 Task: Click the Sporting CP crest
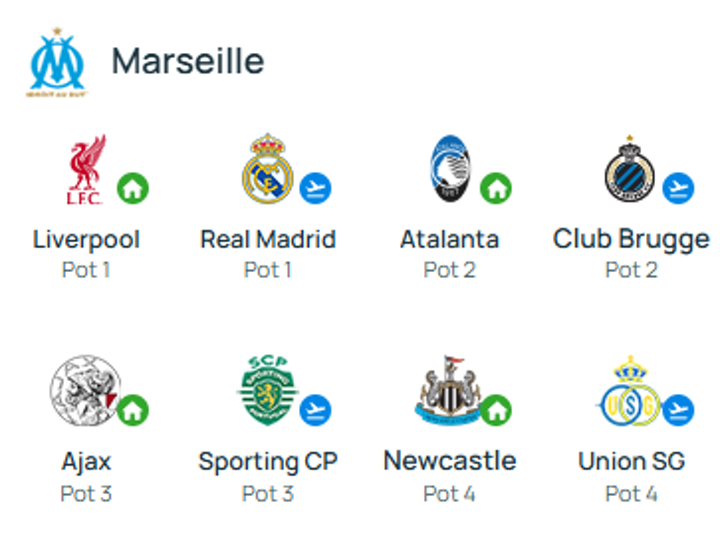click(x=267, y=388)
